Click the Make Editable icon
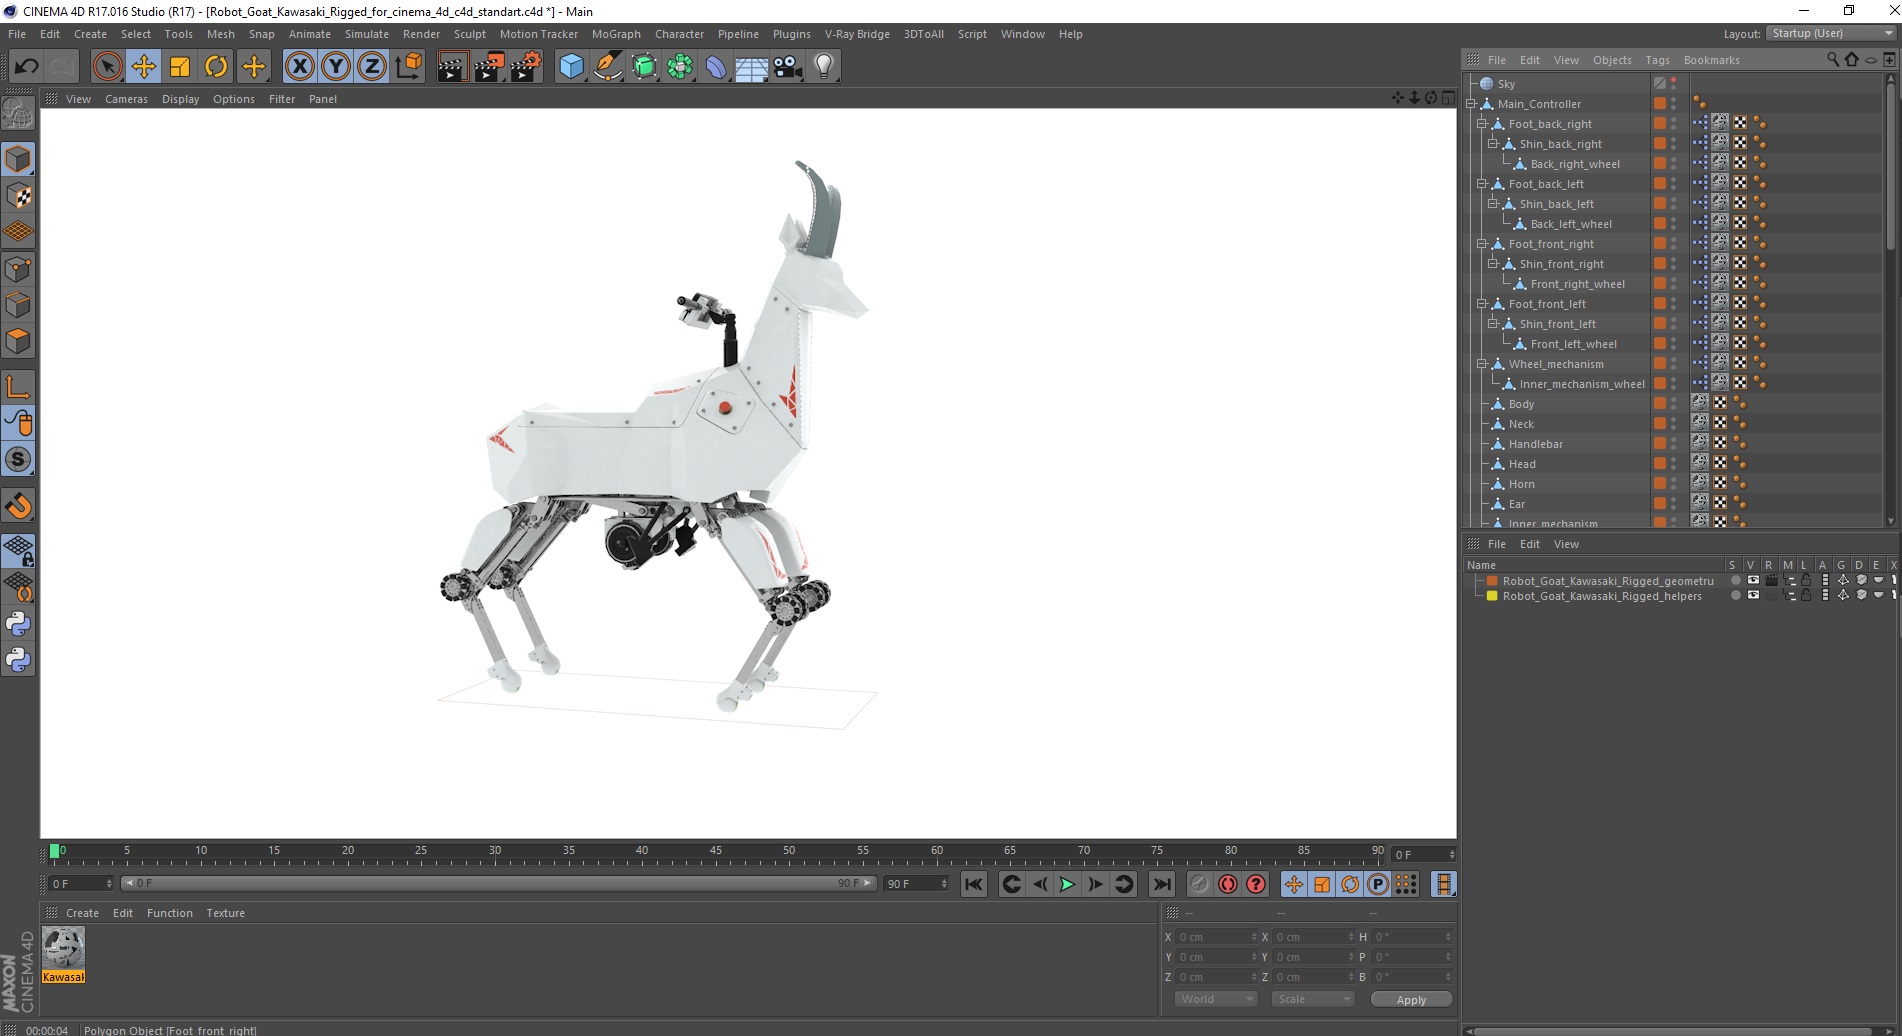 tap(18, 114)
